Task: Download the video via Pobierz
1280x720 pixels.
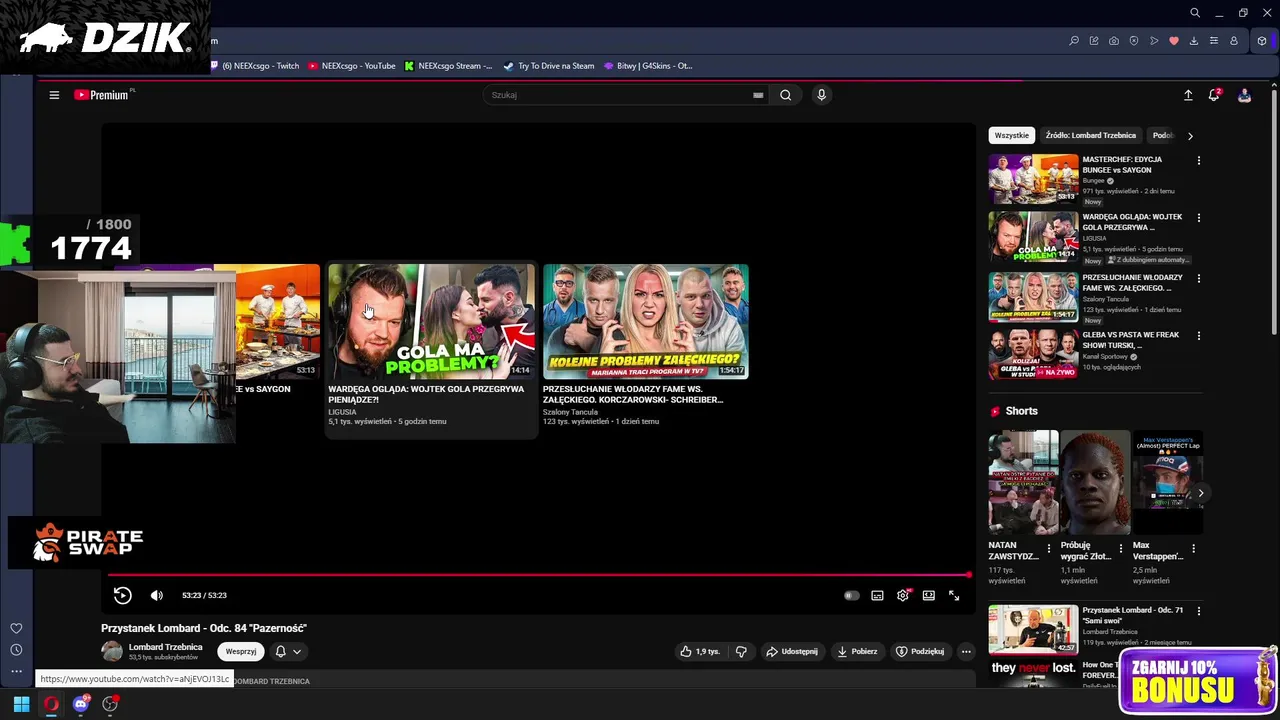Action: [857, 651]
